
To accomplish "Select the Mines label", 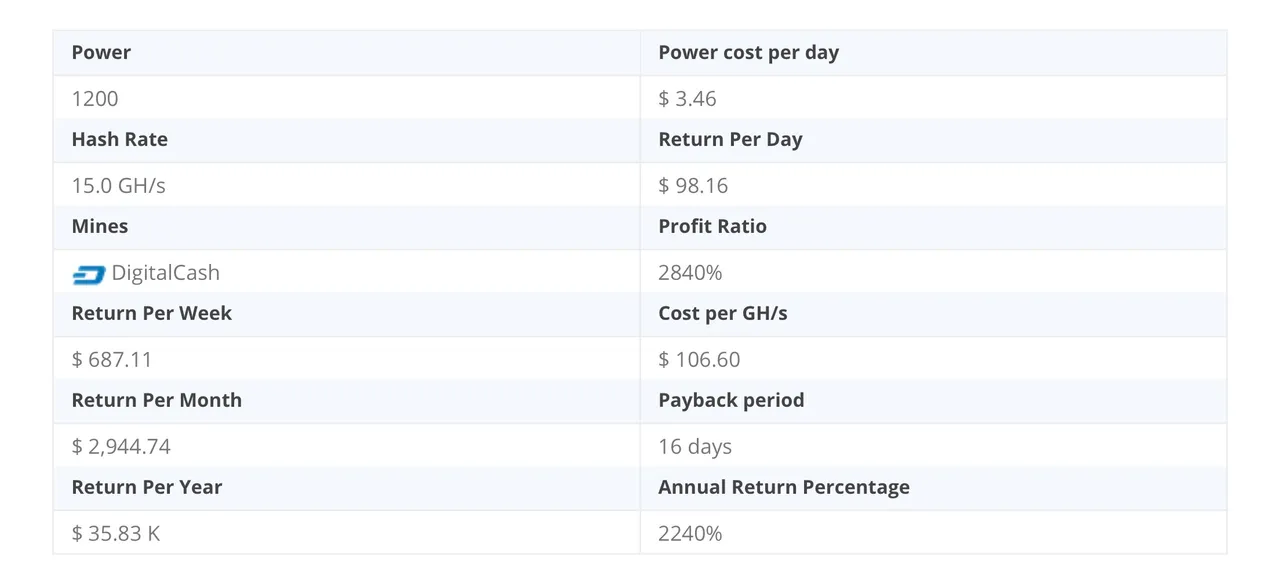I will point(100,226).
